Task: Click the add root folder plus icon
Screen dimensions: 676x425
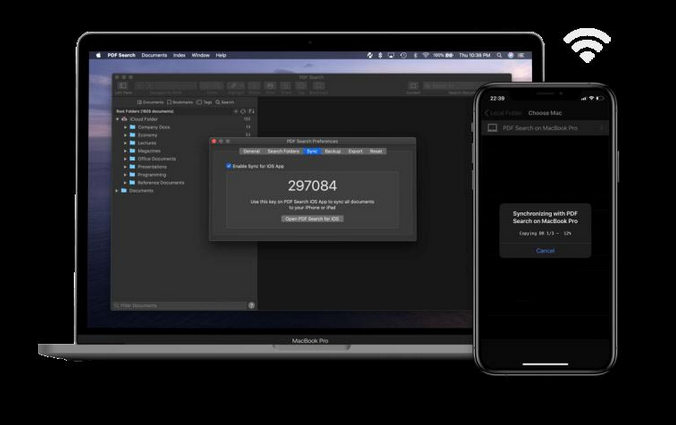Action: (x=236, y=111)
